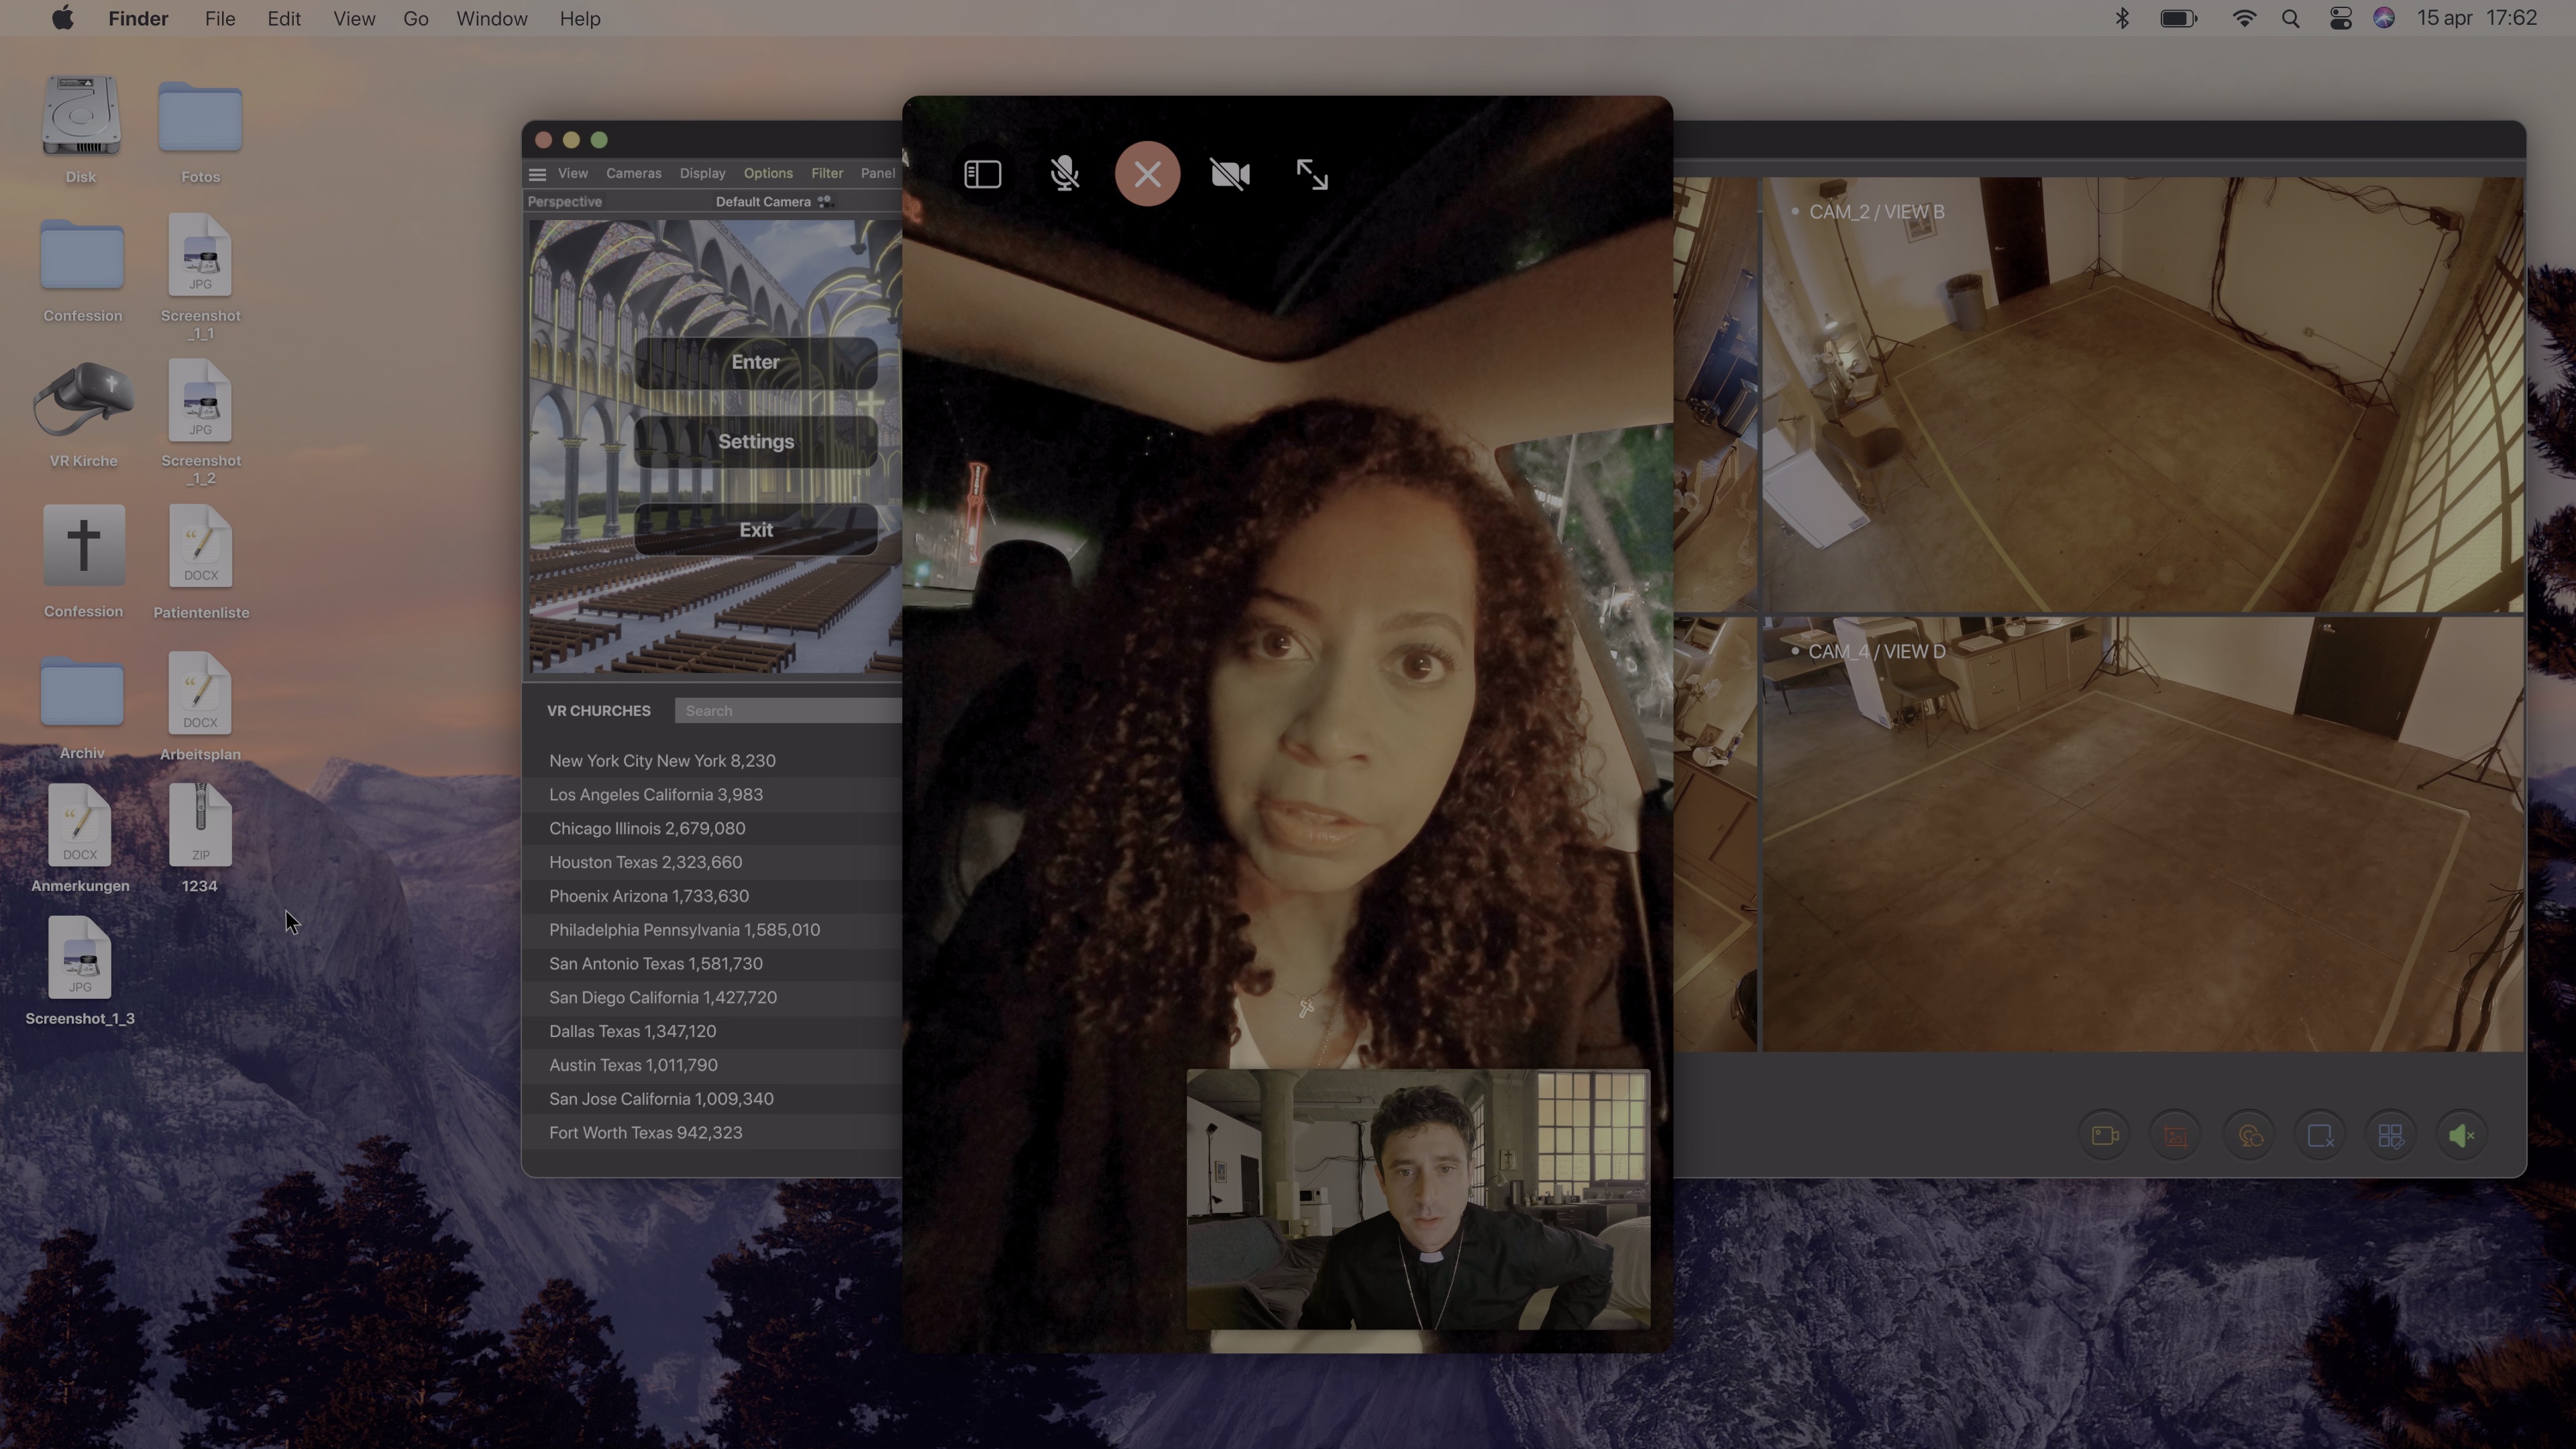Click the linked grid layout icon
2576x1449 pixels.
(x=2391, y=1136)
